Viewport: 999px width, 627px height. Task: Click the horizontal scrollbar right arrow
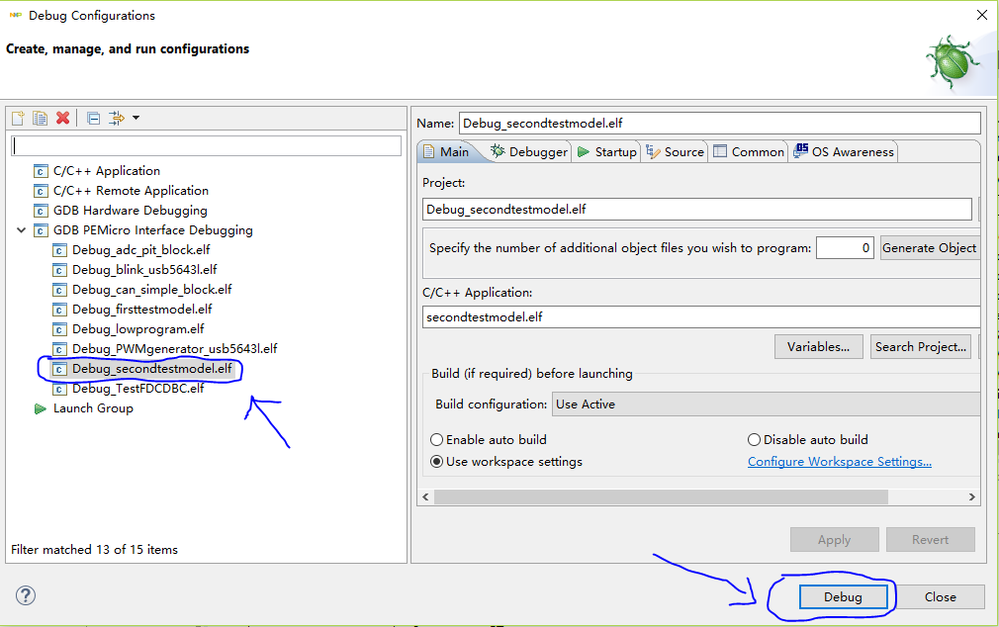pos(972,496)
